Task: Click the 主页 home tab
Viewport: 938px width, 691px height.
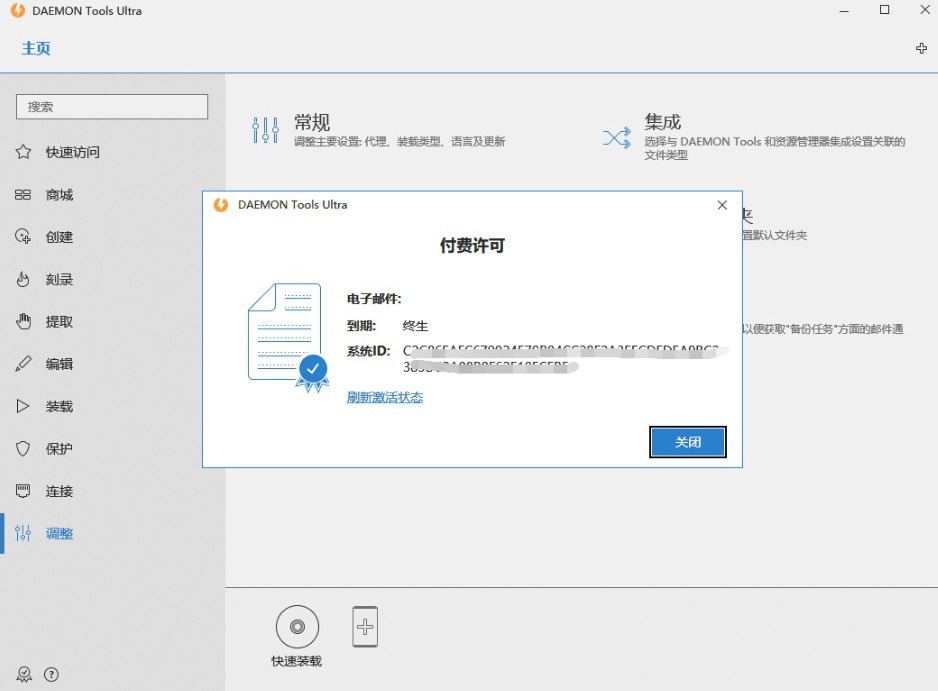Action: coord(36,48)
